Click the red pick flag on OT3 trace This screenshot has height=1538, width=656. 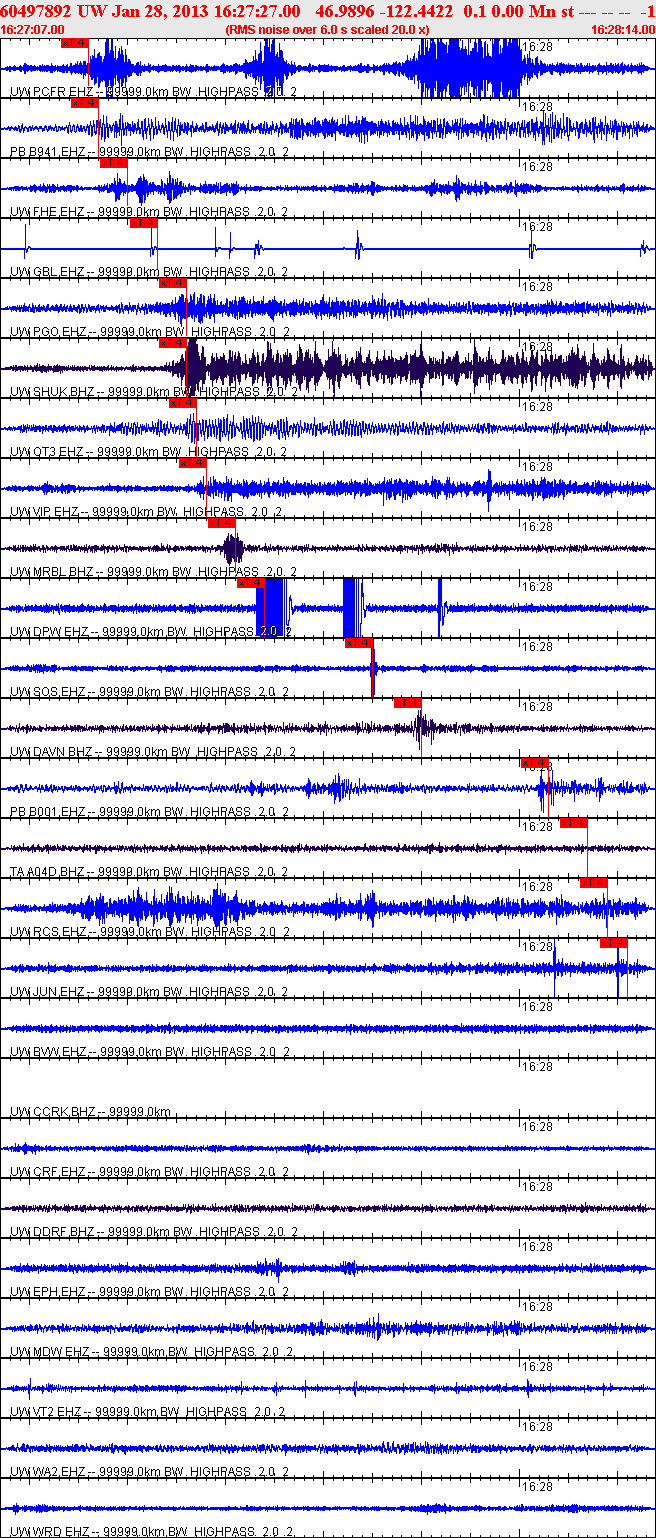point(183,403)
